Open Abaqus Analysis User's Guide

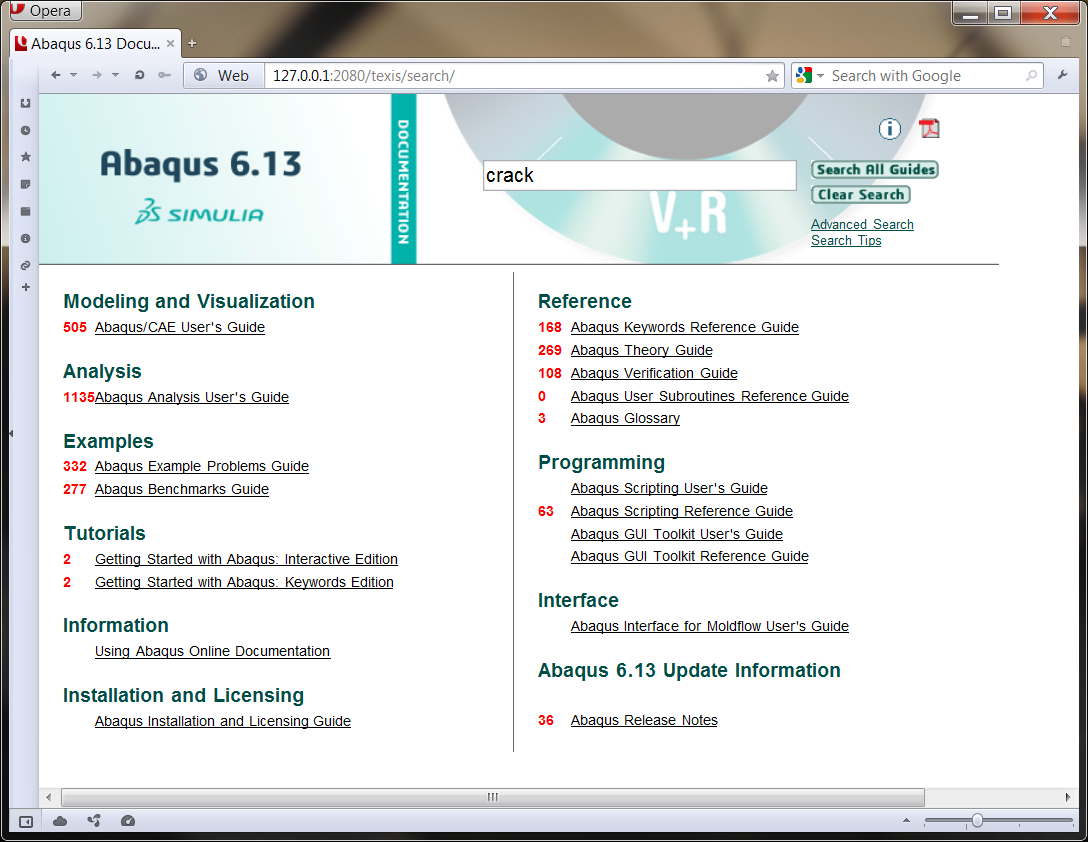192,397
